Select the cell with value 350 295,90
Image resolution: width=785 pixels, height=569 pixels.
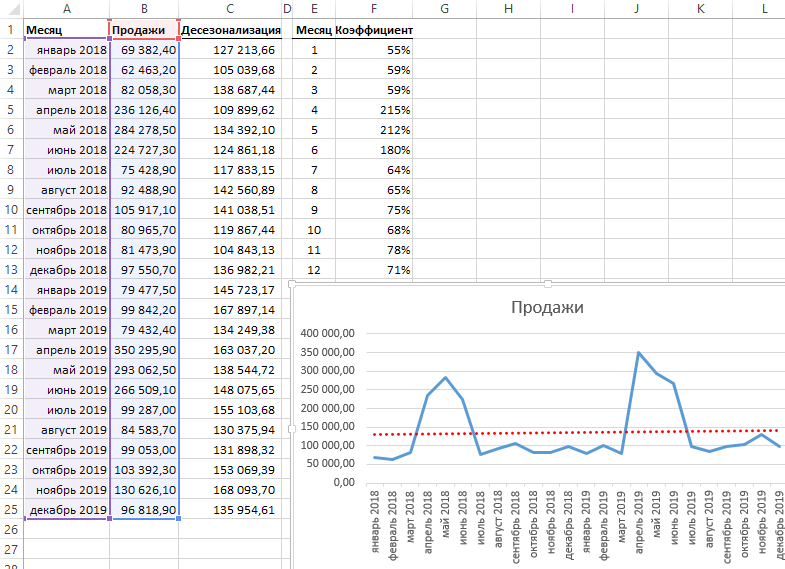pyautogui.click(x=144, y=350)
